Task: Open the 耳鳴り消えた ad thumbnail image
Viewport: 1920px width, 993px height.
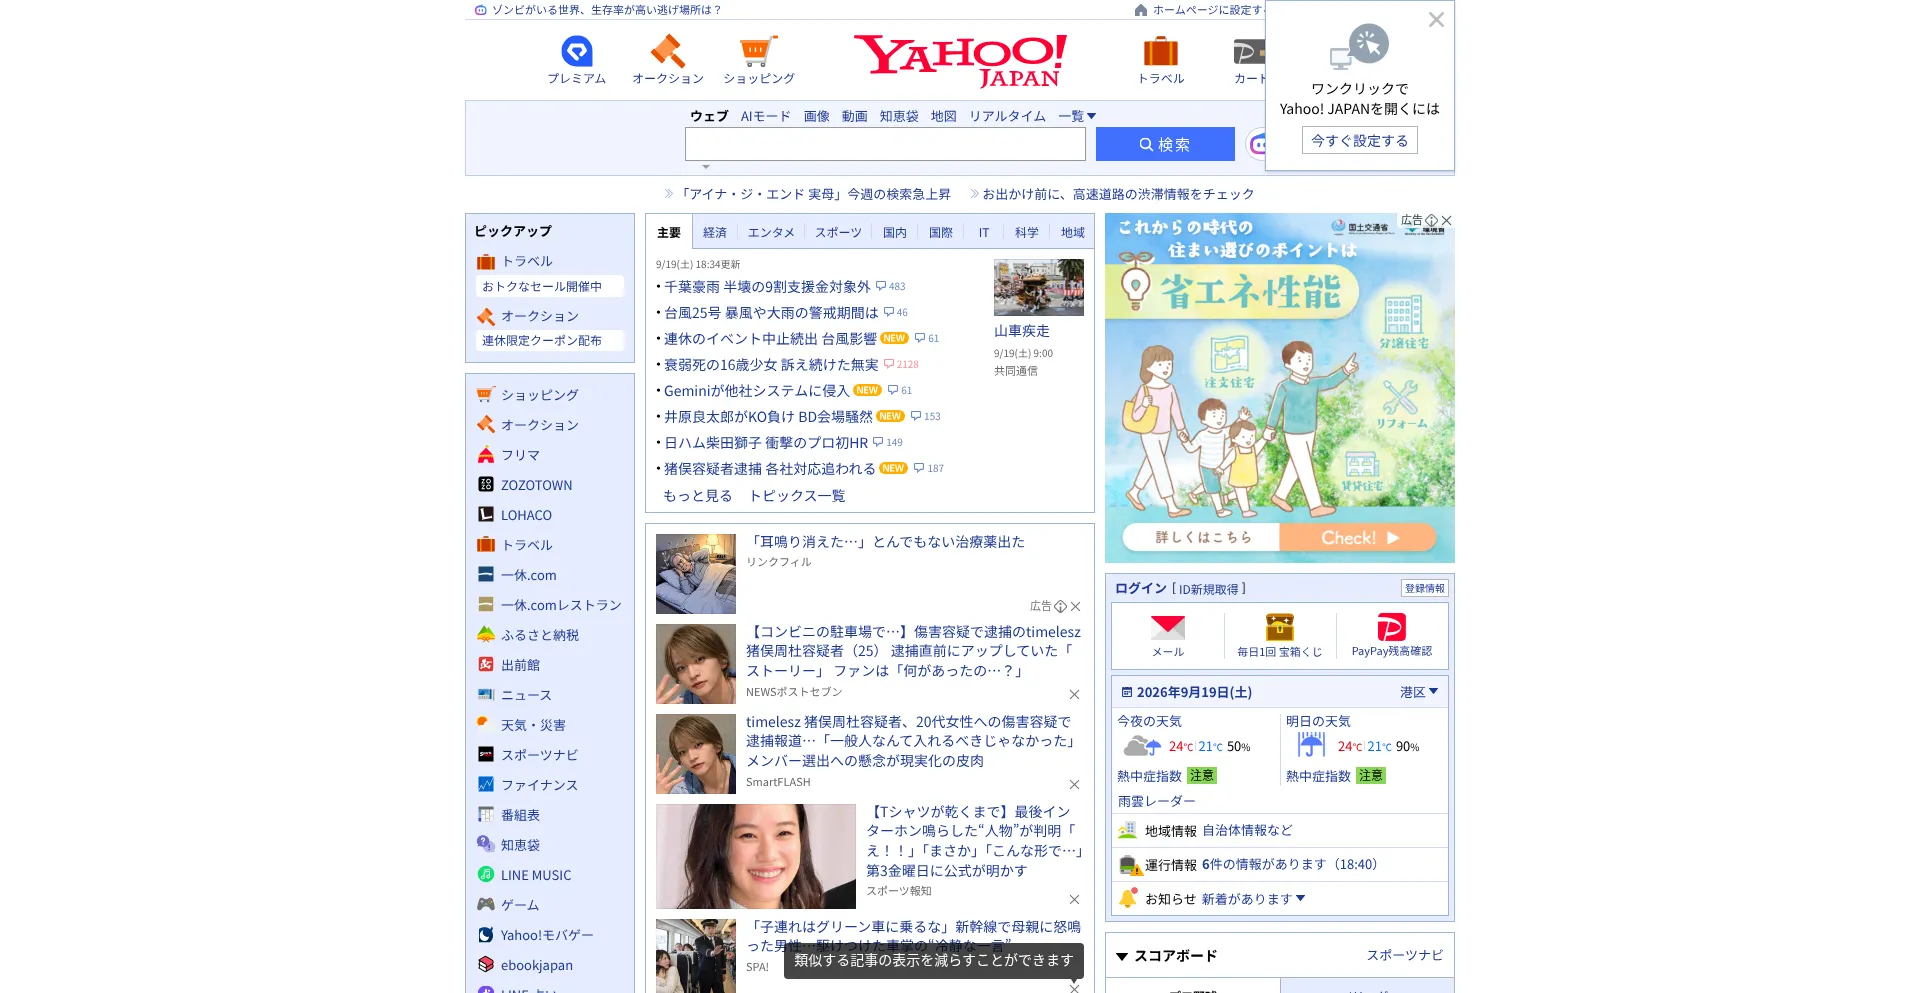Action: pos(696,574)
